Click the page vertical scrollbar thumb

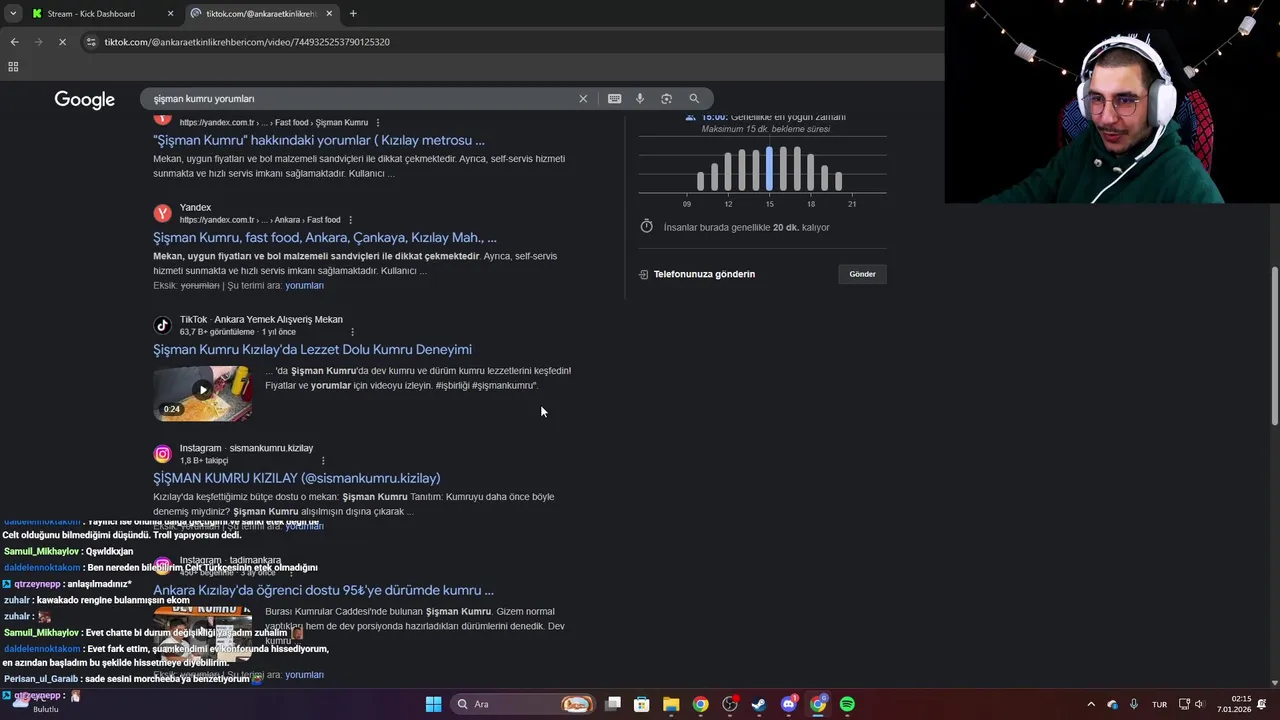1274,345
